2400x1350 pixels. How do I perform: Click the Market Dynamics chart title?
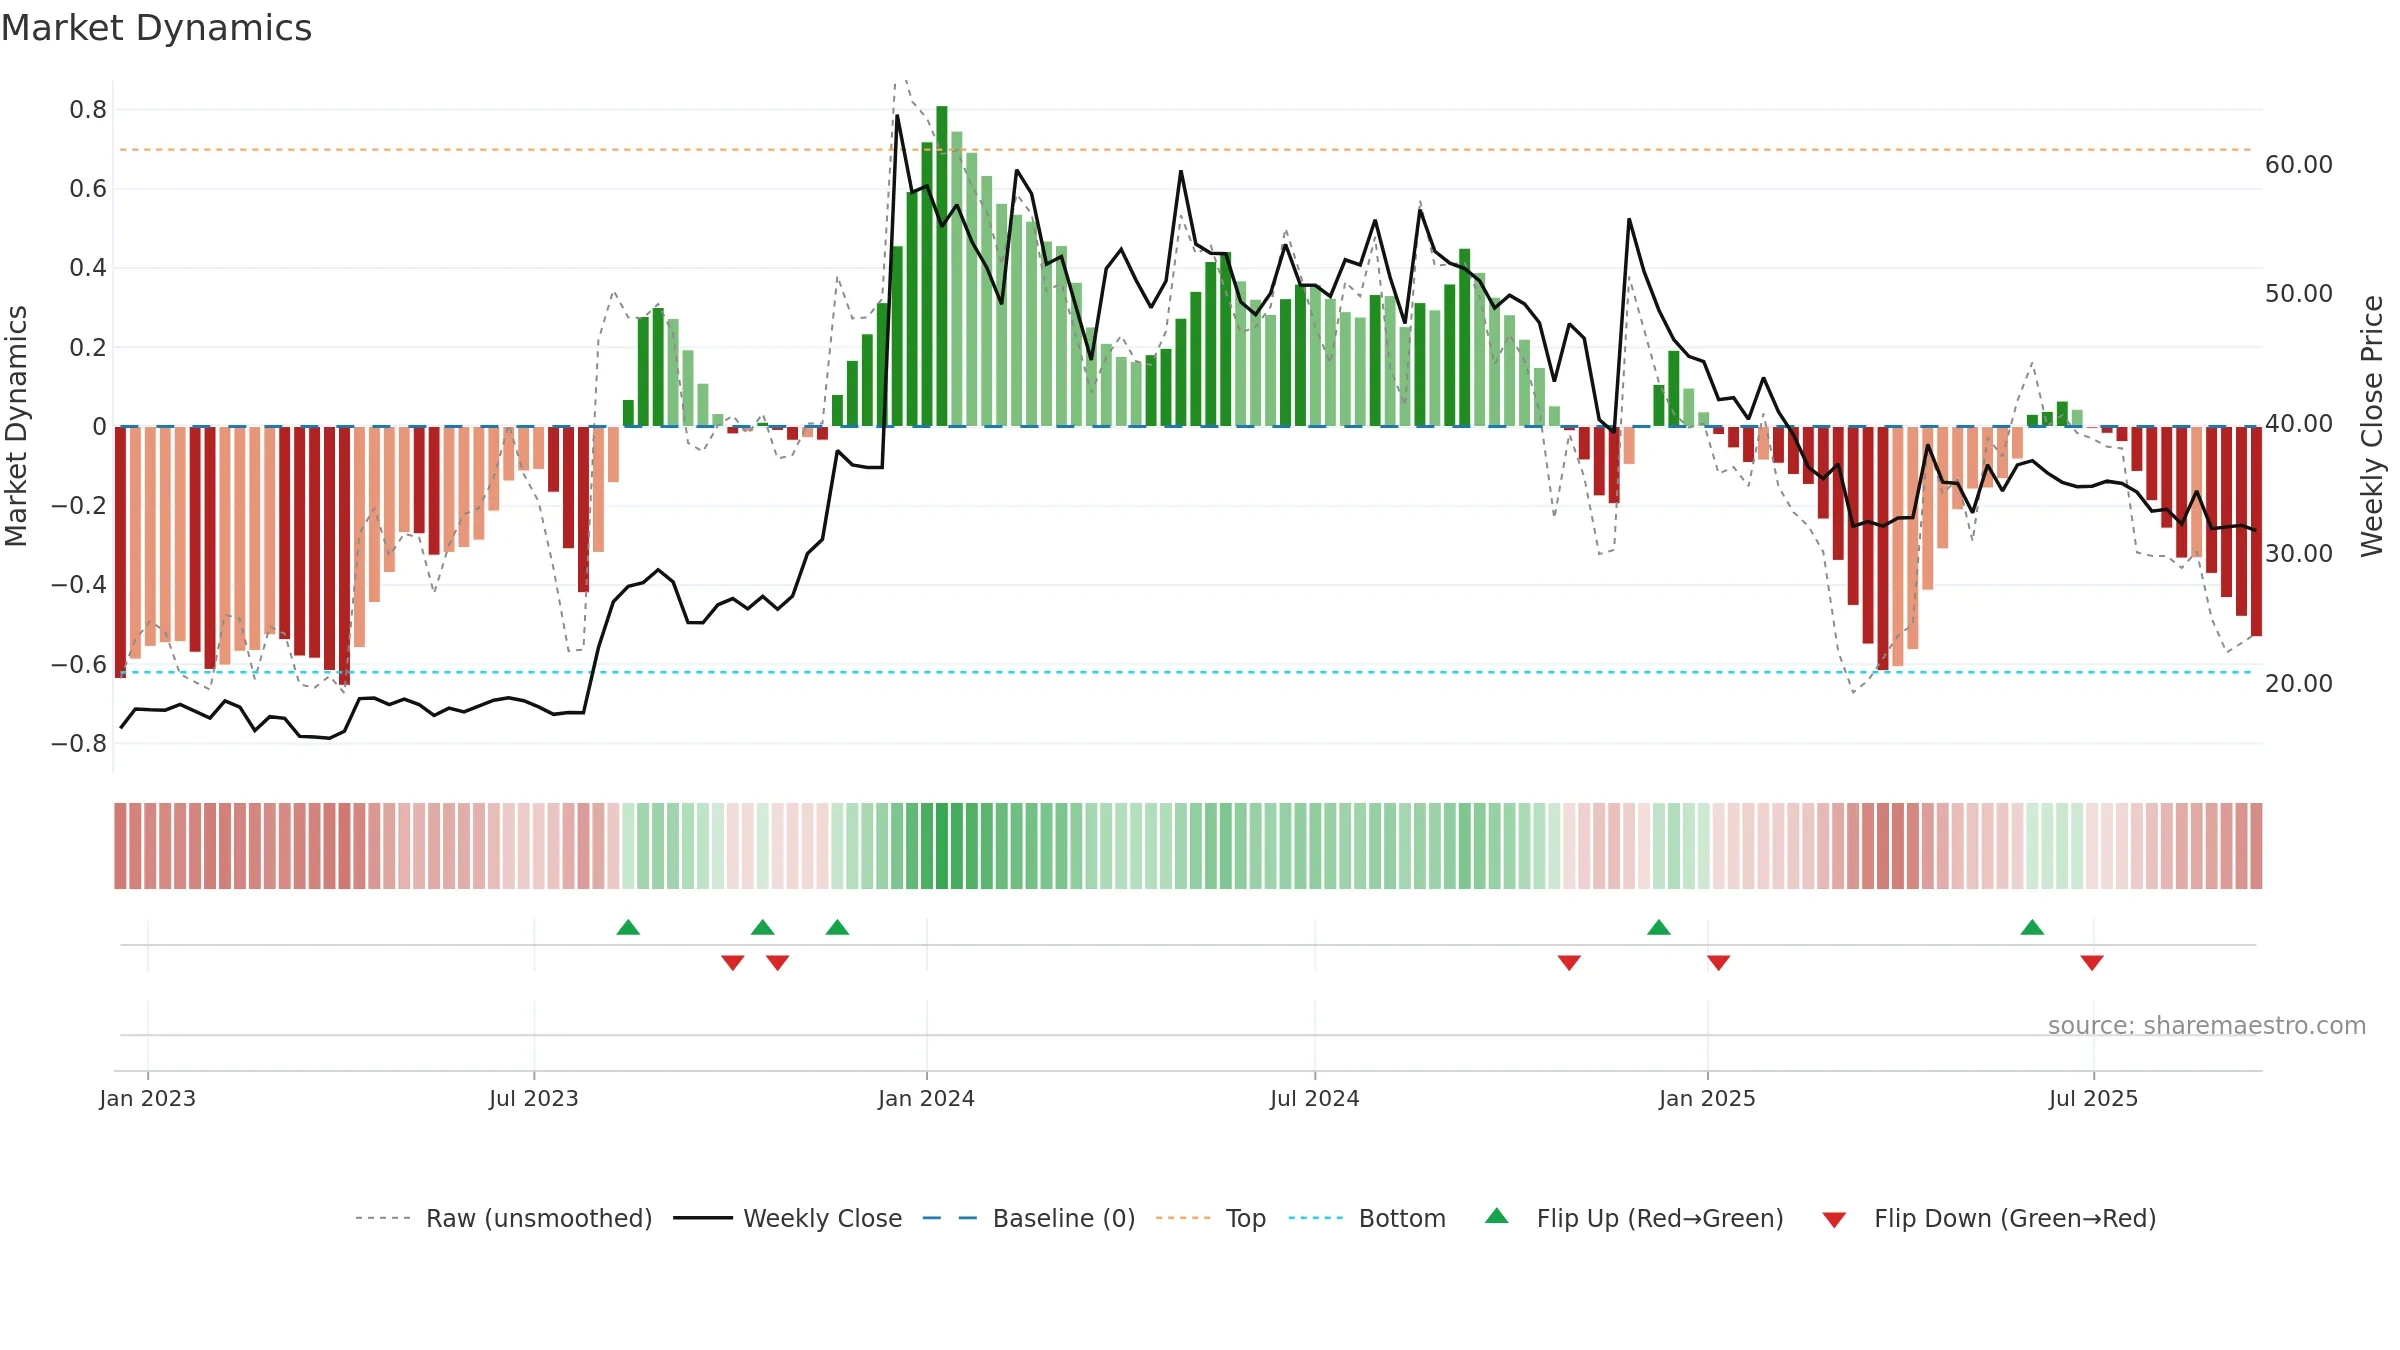(x=156, y=28)
